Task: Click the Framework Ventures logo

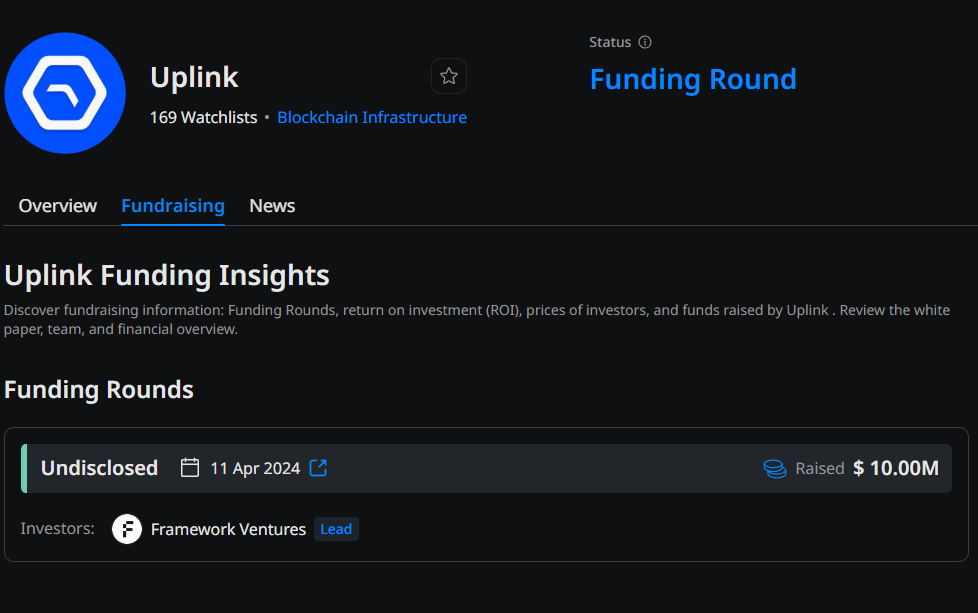Action: coord(127,529)
